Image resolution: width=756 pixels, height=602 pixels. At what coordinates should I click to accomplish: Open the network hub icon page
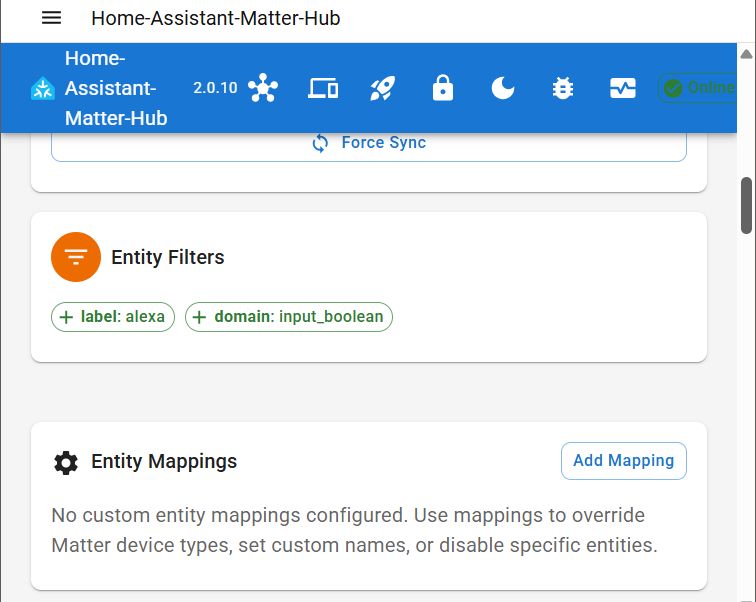click(x=263, y=88)
